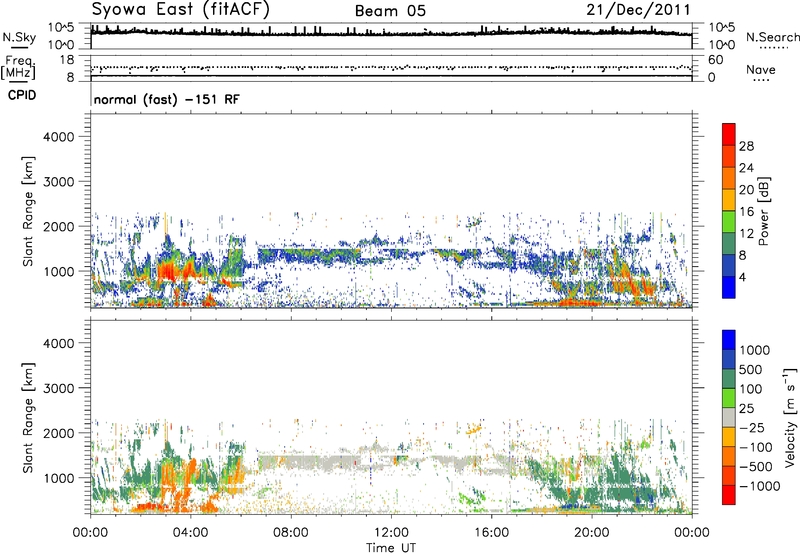The width and height of the screenshot is (800, 554).
Task: Click the gray segment of Velocity colorbar
Action: click(x=729, y=417)
